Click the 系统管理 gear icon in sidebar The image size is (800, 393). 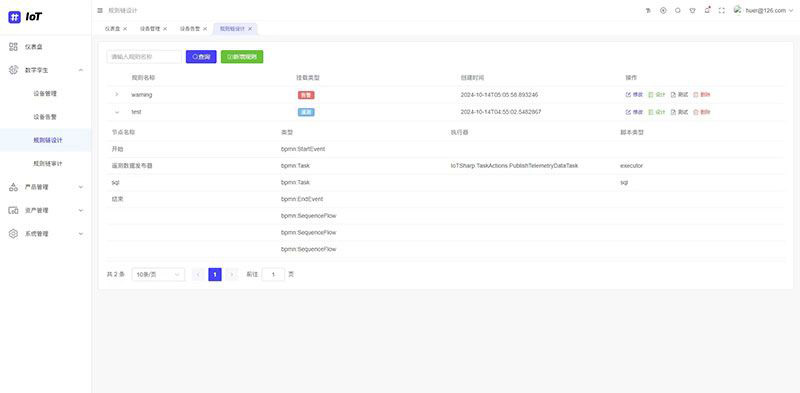[x=14, y=234]
